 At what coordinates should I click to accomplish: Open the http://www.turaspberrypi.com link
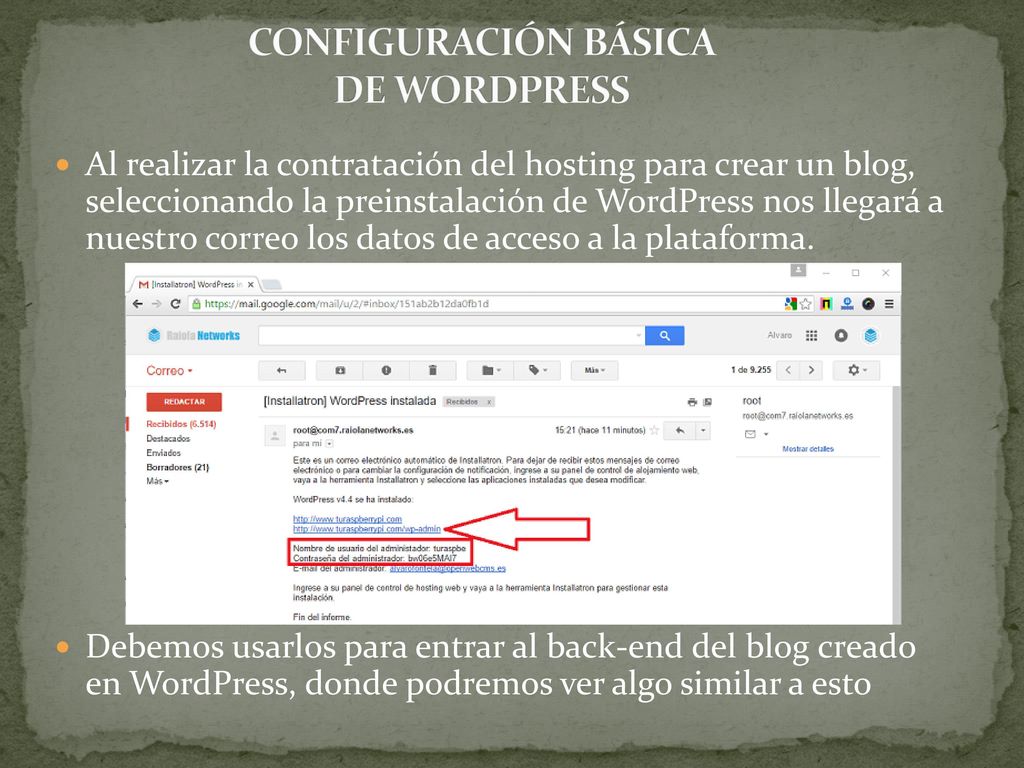click(347, 519)
